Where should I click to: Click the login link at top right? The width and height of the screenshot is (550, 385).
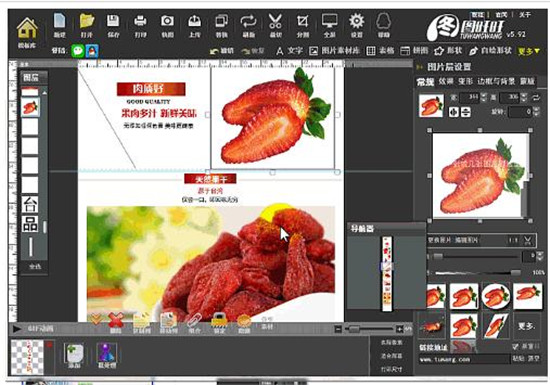click(x=477, y=15)
